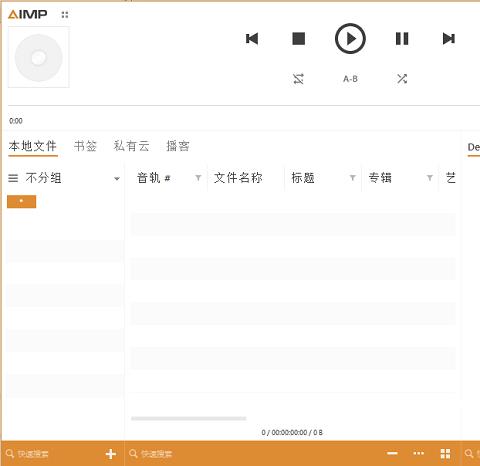Stop playback
The image size is (480, 466).
click(x=299, y=39)
